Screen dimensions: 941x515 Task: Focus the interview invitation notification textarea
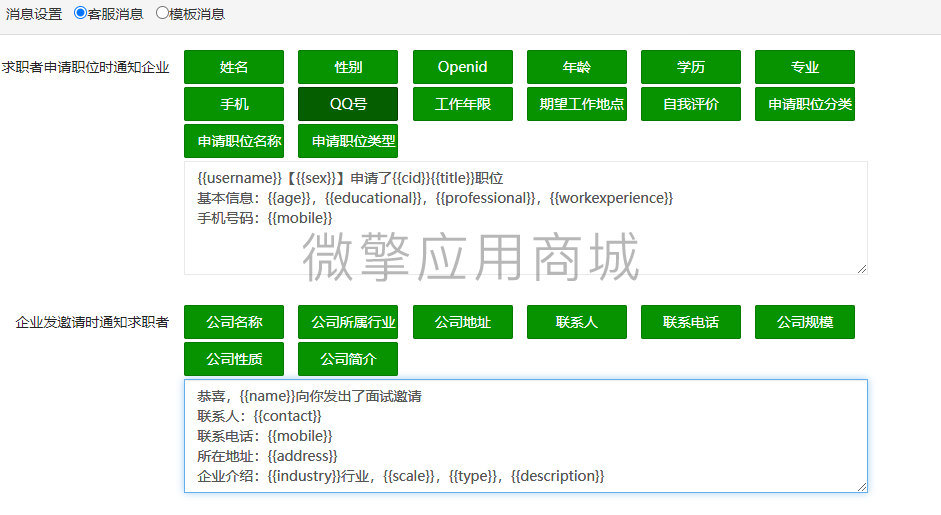526,436
